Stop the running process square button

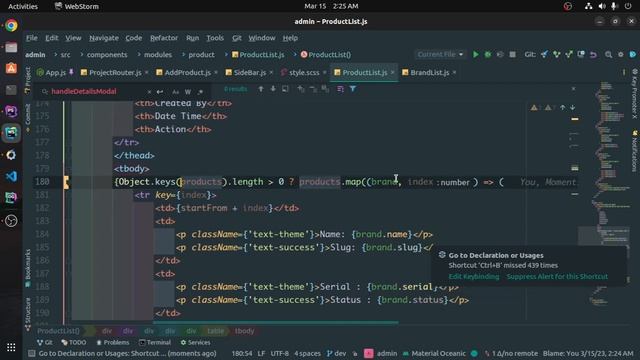coord(512,54)
